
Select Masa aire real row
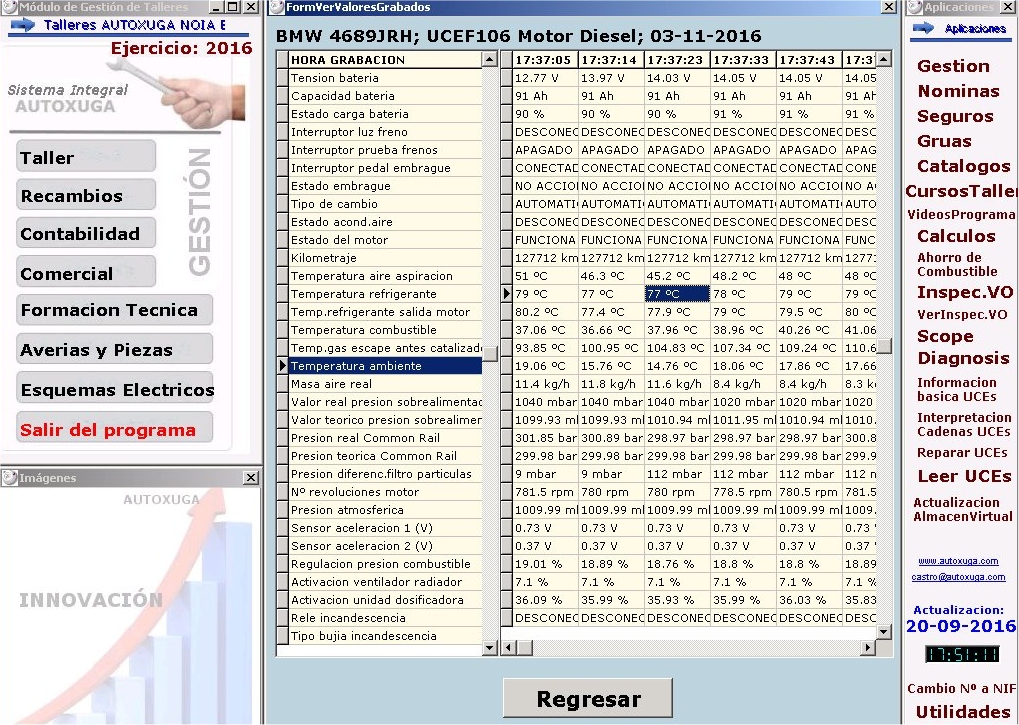[x=385, y=384]
